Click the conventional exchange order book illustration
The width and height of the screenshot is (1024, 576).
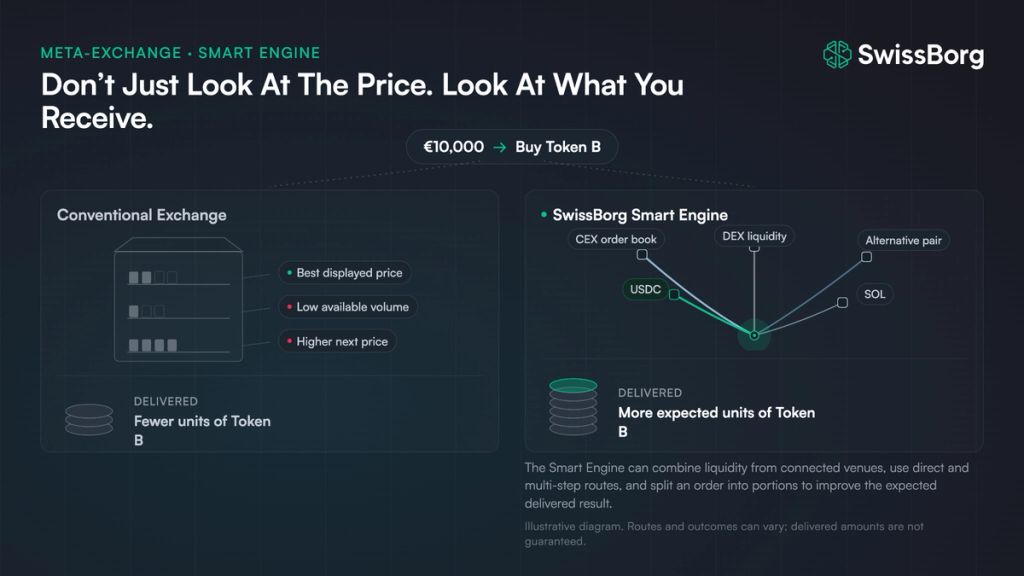click(178, 300)
